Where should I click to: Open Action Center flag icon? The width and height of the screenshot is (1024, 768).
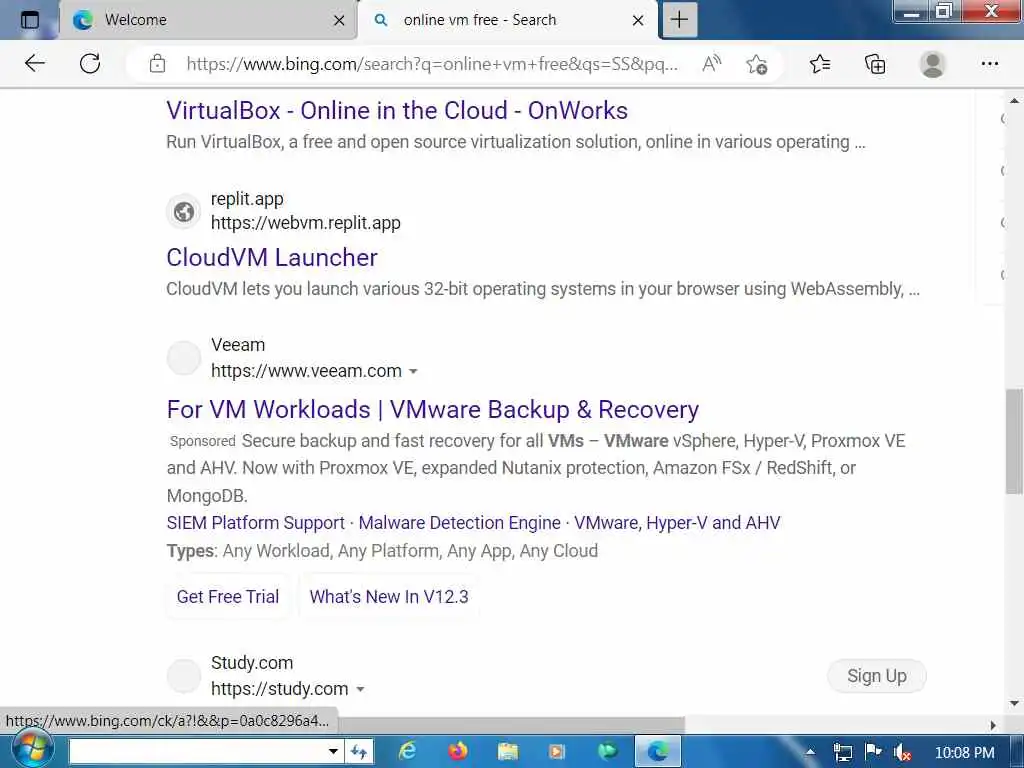[872, 752]
